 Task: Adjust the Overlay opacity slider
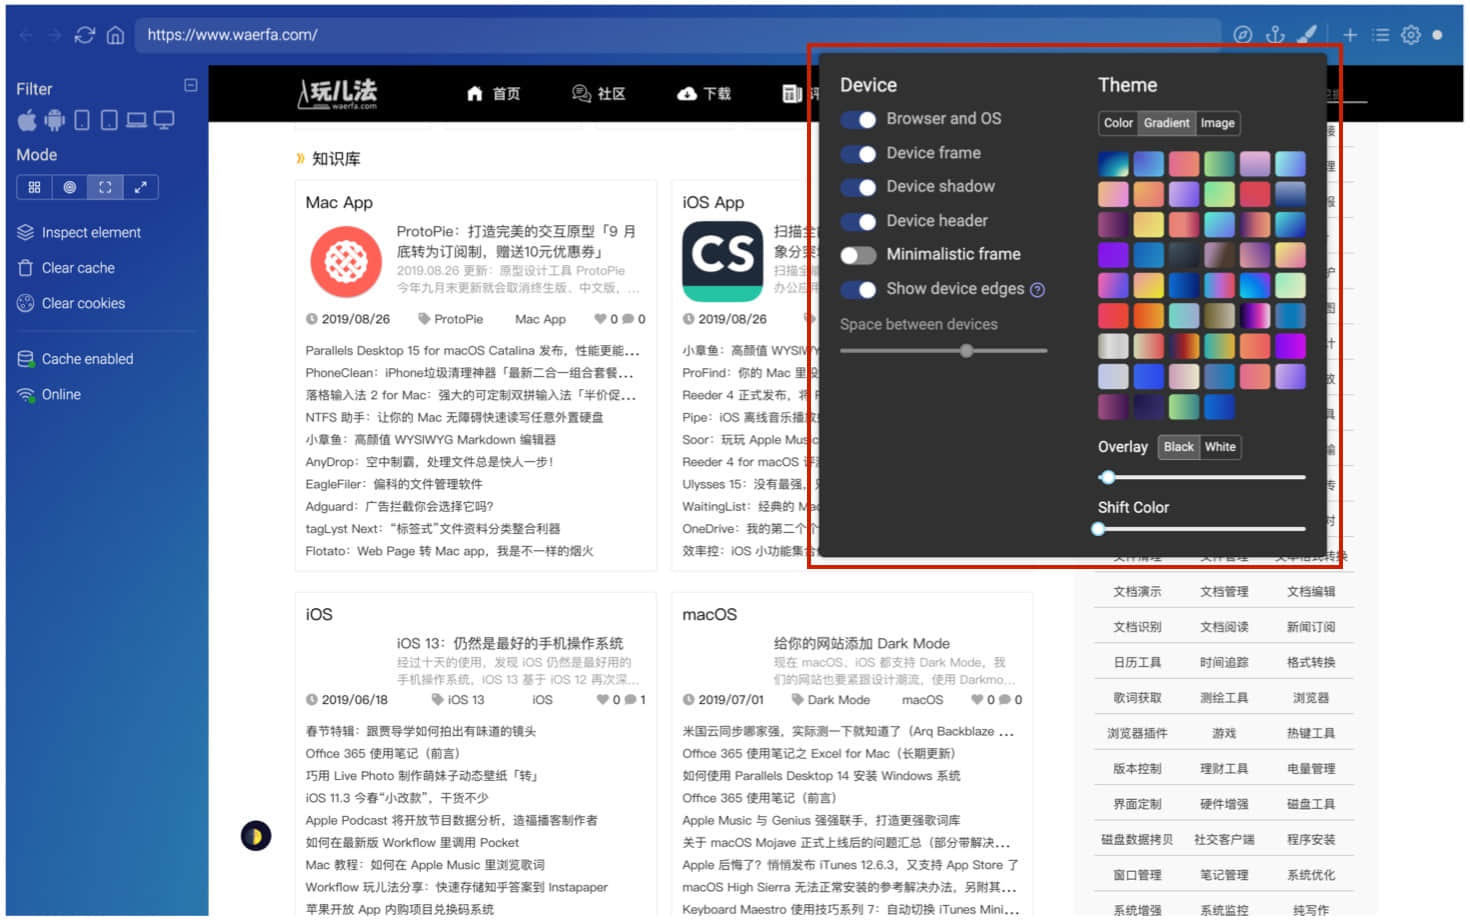click(x=1201, y=478)
